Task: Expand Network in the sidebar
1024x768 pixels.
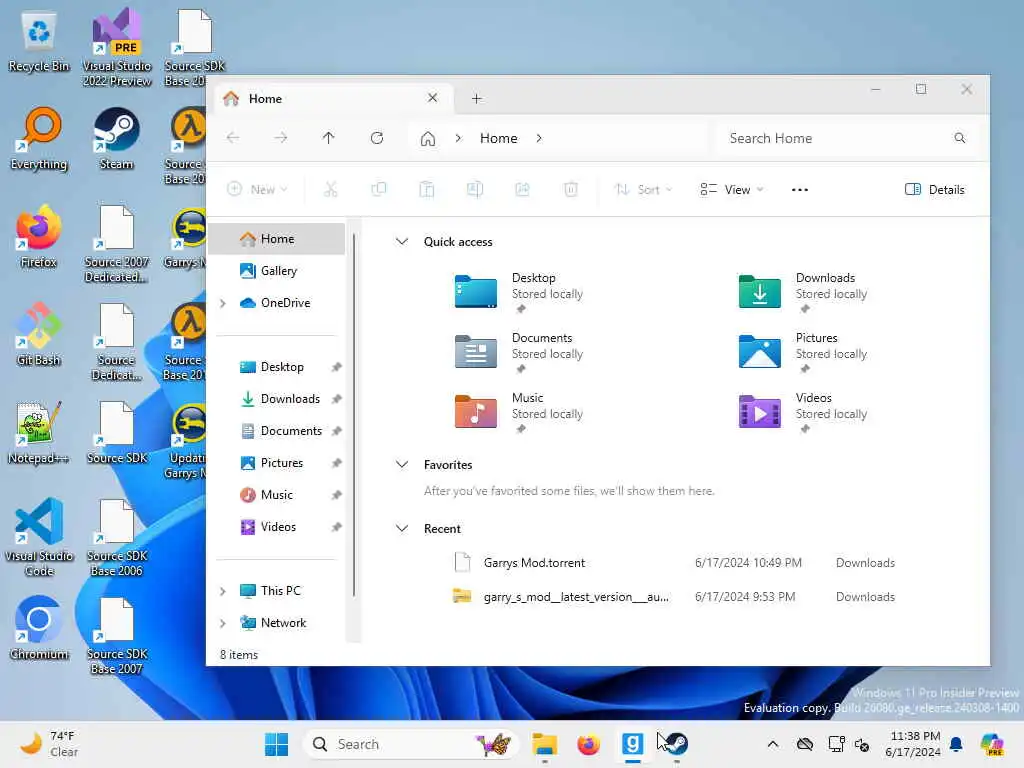Action: 223,623
